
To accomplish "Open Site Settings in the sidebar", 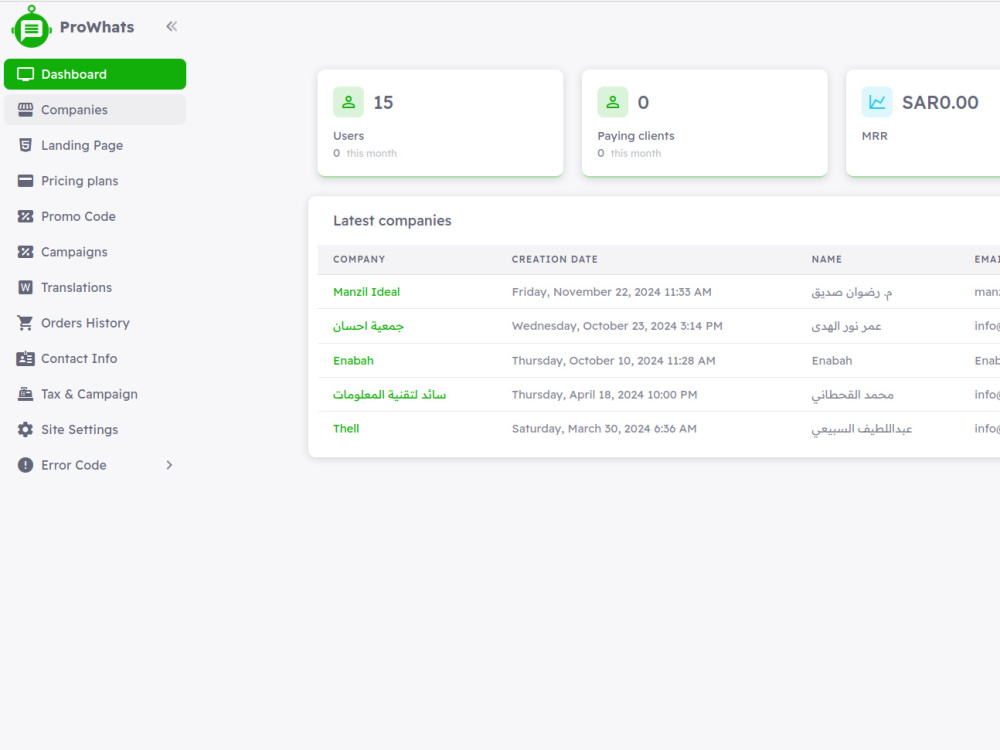I will (x=95, y=430).
